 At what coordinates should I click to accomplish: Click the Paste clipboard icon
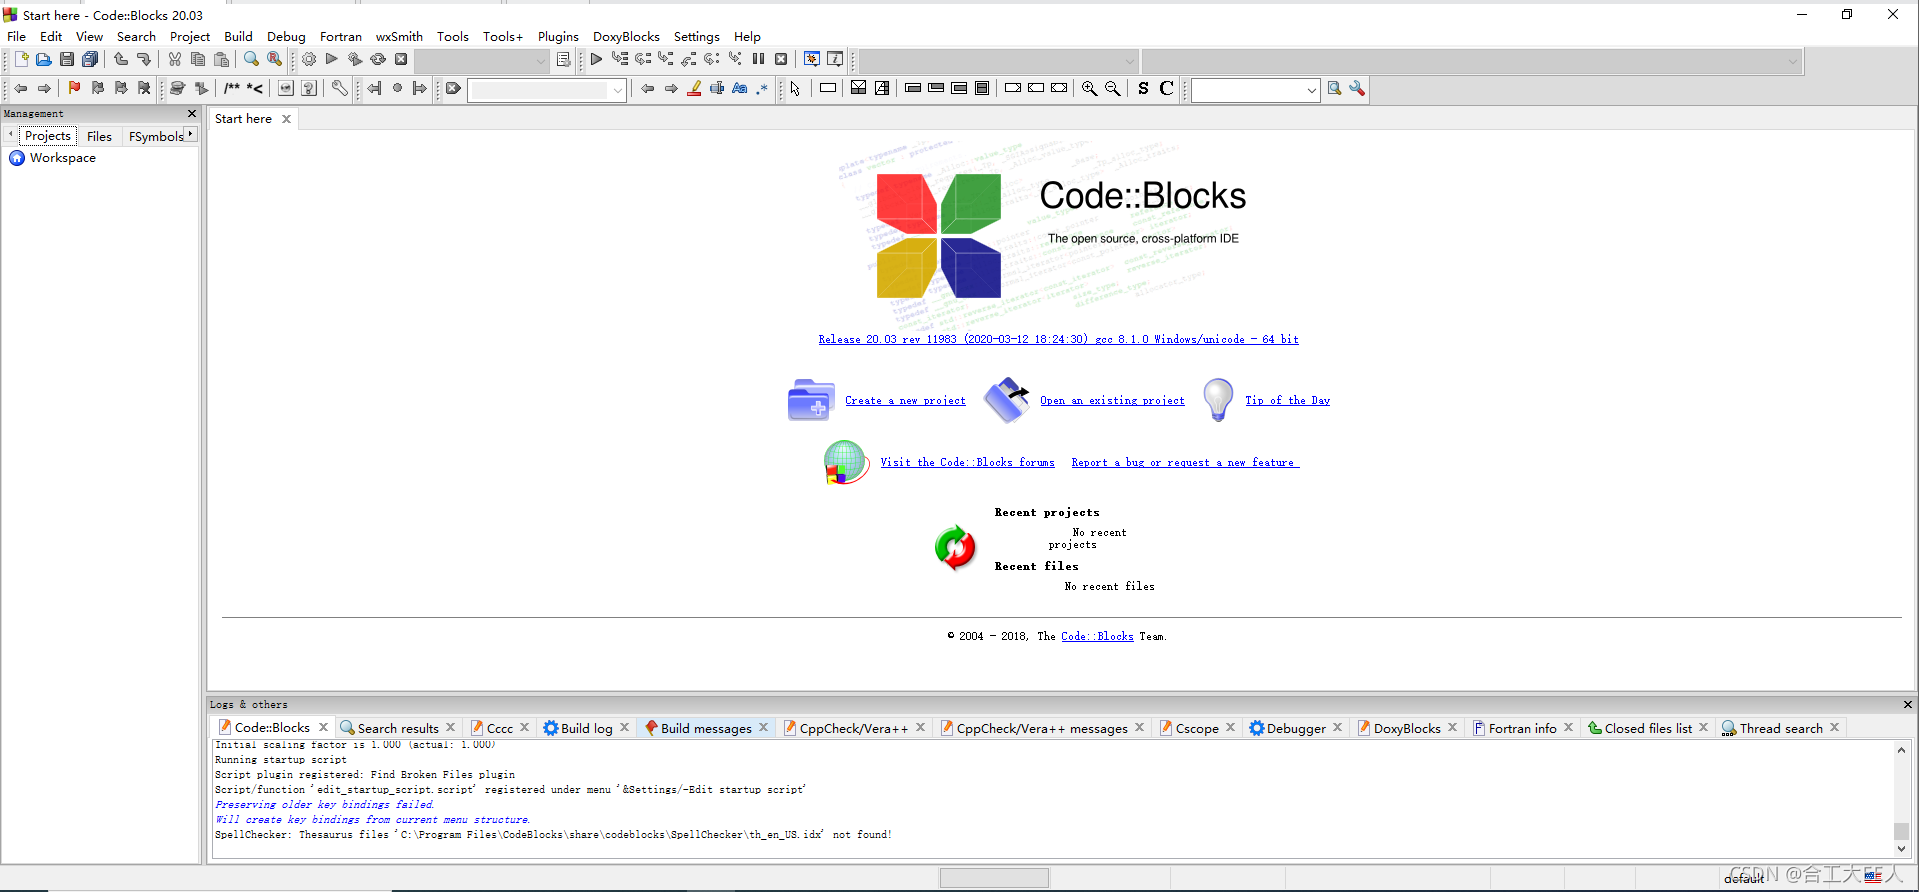tap(222, 60)
